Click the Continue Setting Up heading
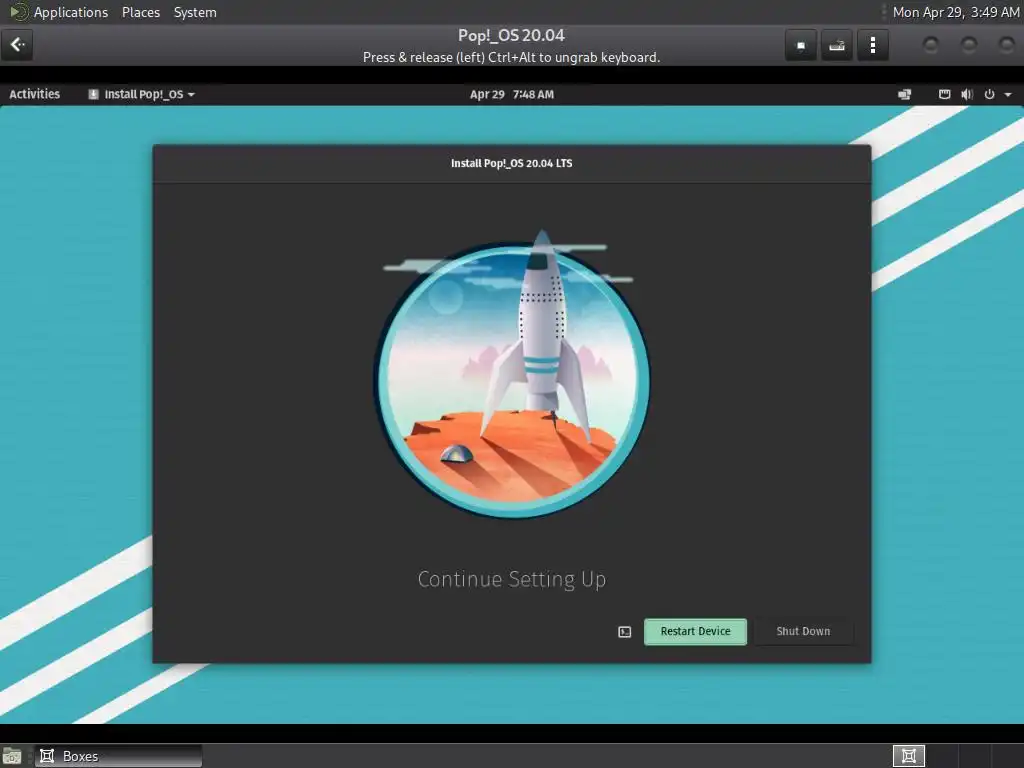Screen dimensions: 1024x768 coord(511,579)
